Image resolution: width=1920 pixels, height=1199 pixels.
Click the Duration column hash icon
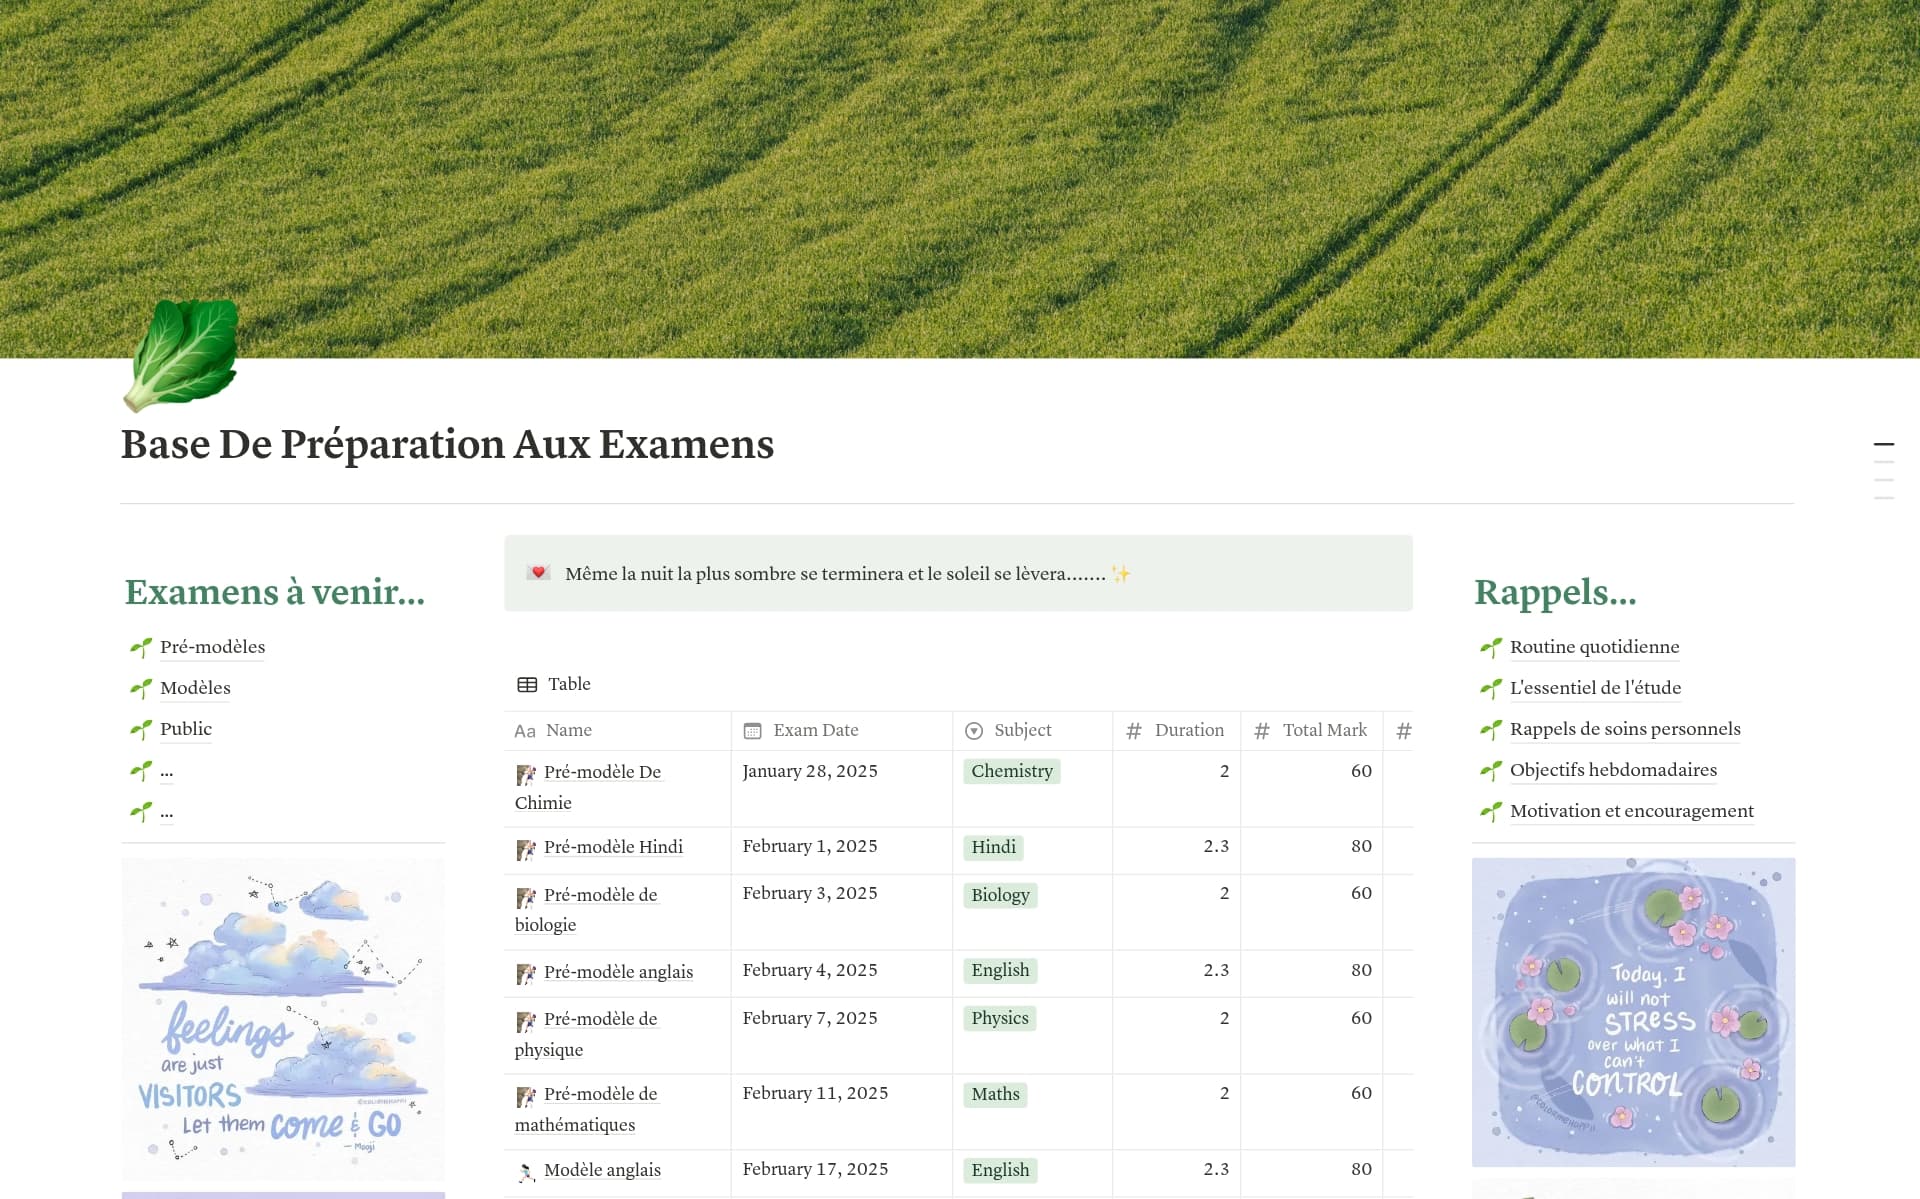coord(1134,731)
